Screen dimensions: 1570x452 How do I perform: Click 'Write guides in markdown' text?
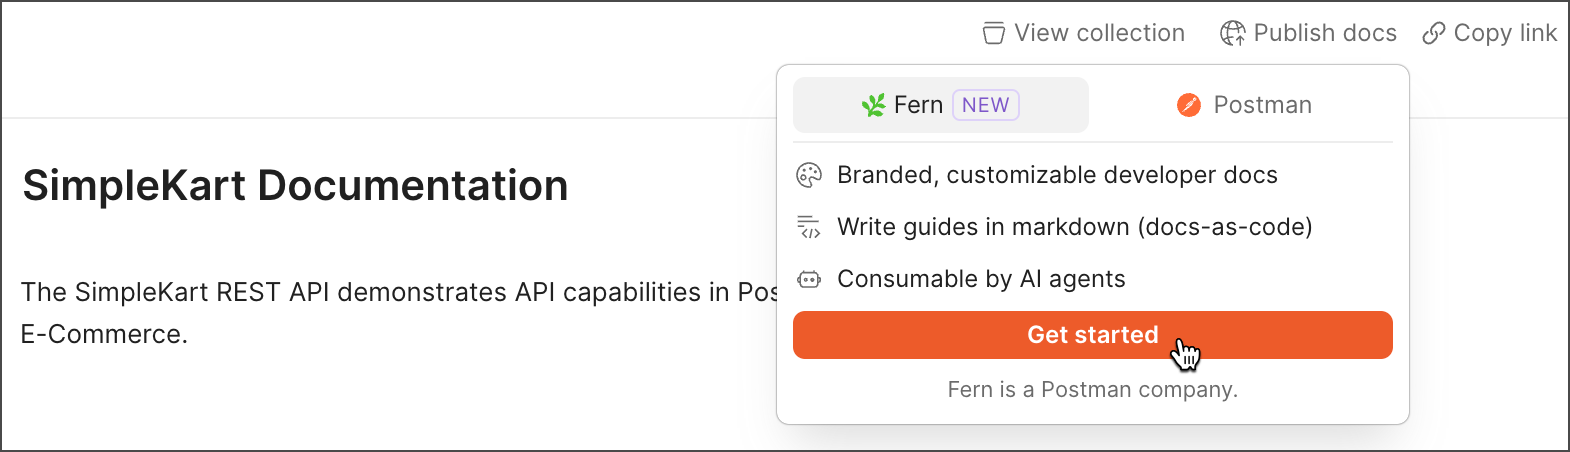point(1074,227)
